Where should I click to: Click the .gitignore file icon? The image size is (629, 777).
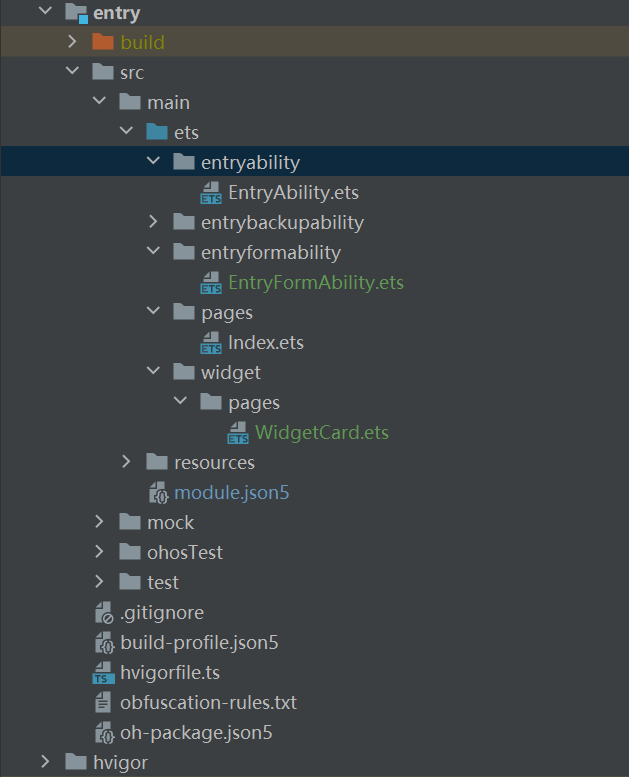(103, 613)
